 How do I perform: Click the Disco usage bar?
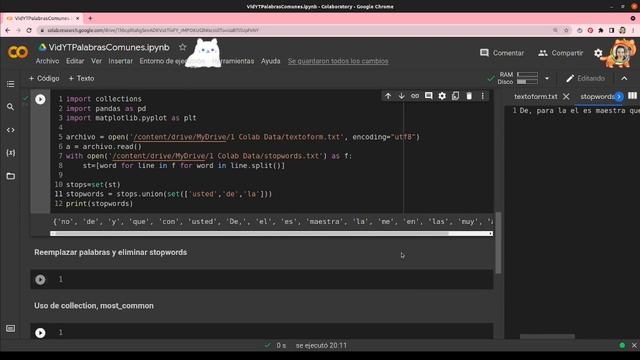[x=527, y=82]
